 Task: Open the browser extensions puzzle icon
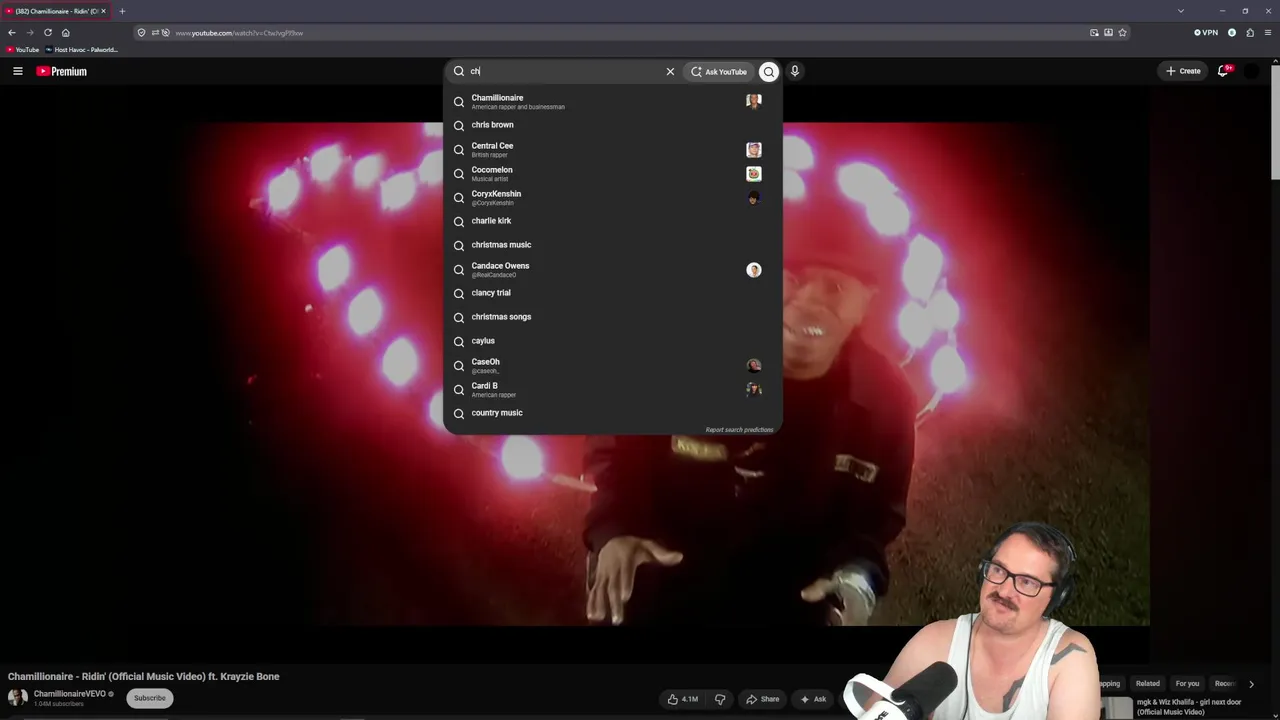[1250, 33]
